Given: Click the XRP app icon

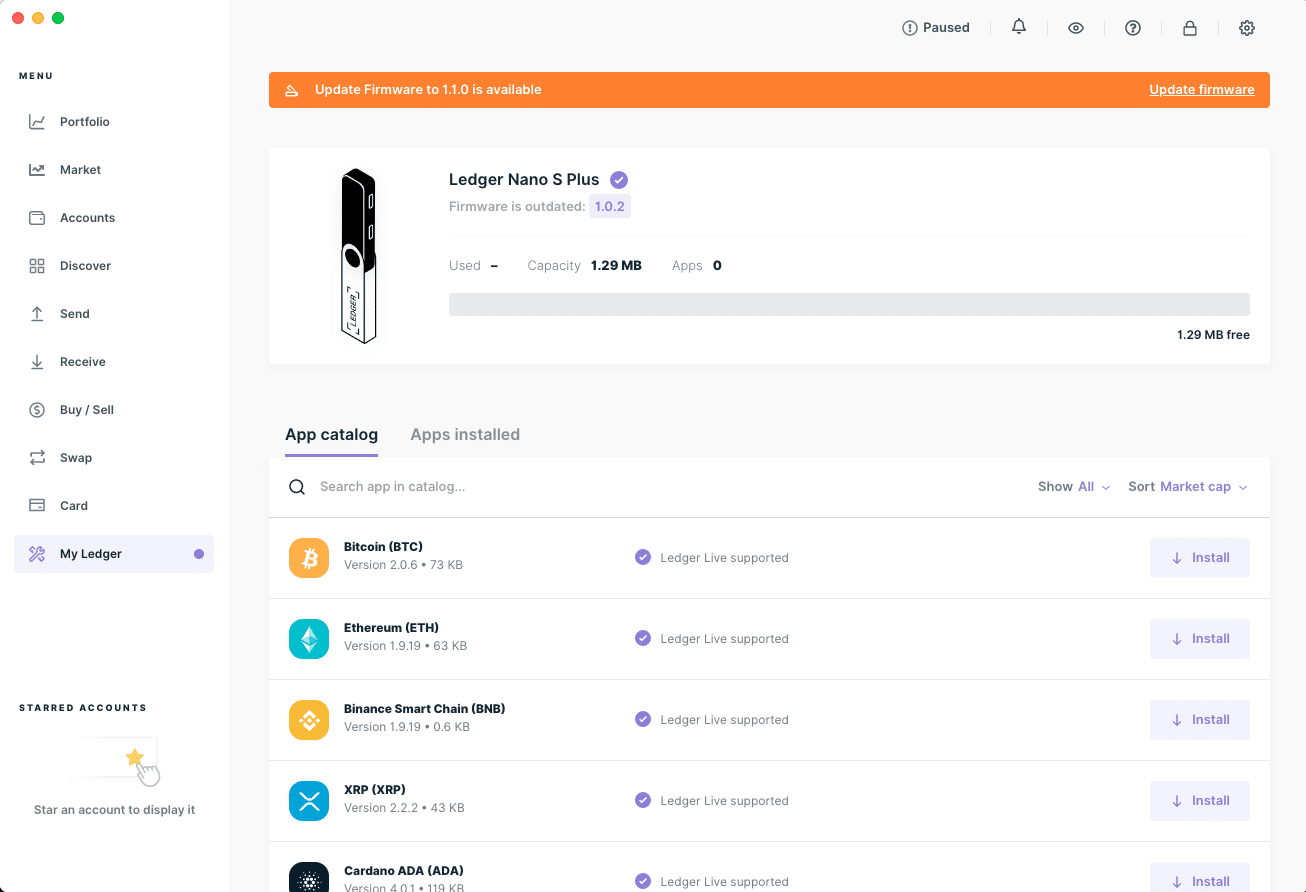Looking at the screenshot, I should (309, 801).
